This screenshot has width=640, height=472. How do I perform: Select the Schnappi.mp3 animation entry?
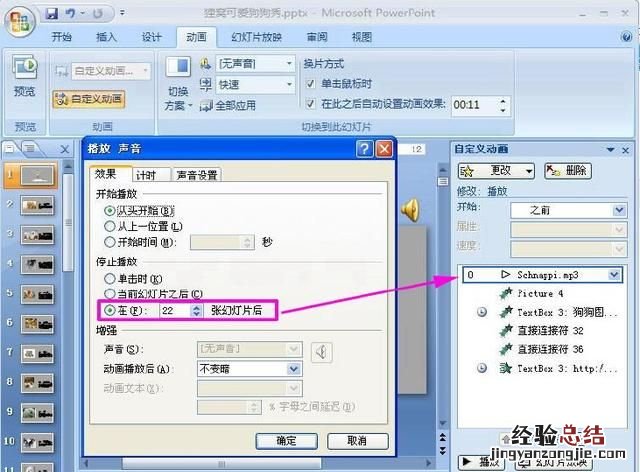pyautogui.click(x=542, y=274)
